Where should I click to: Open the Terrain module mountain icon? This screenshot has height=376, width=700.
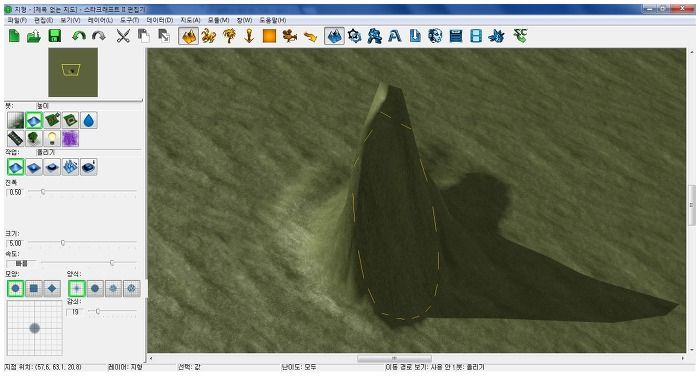[334, 36]
